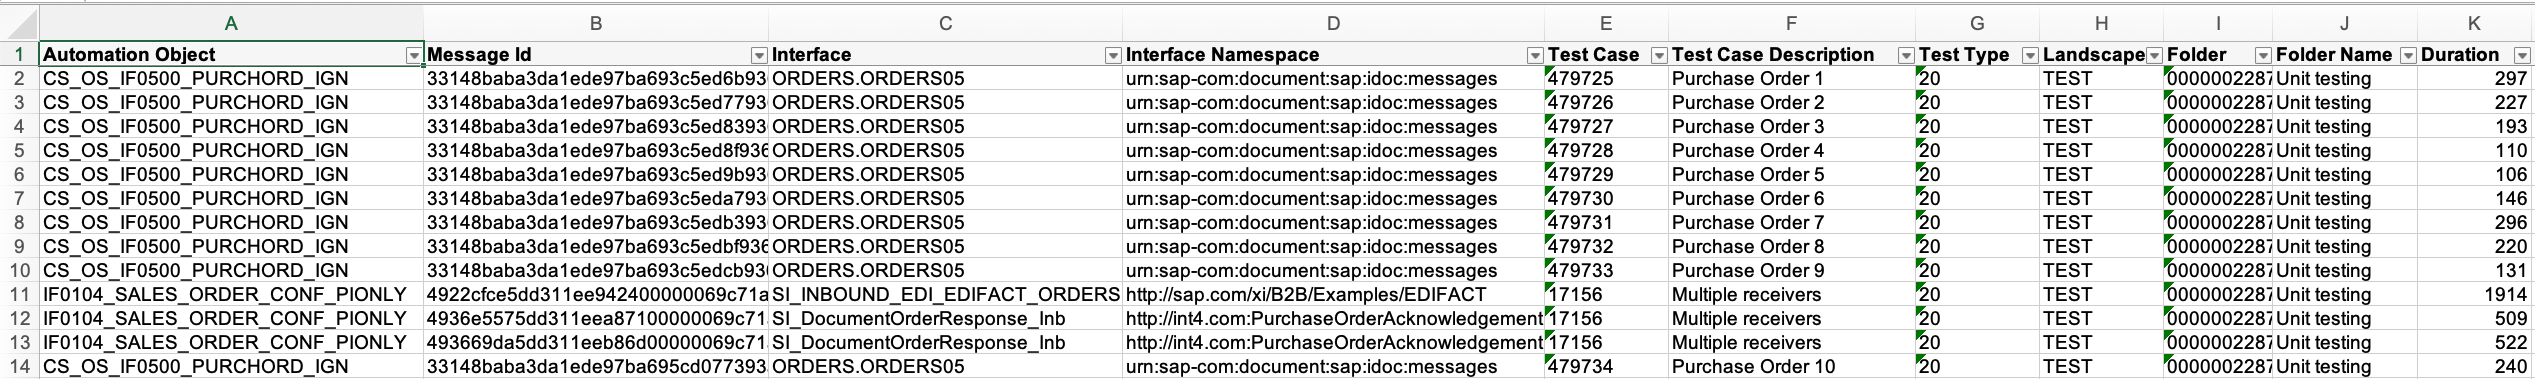Open the Folder Name filter arrow
The height and width of the screenshot is (379, 2535).
pyautogui.click(x=2408, y=56)
